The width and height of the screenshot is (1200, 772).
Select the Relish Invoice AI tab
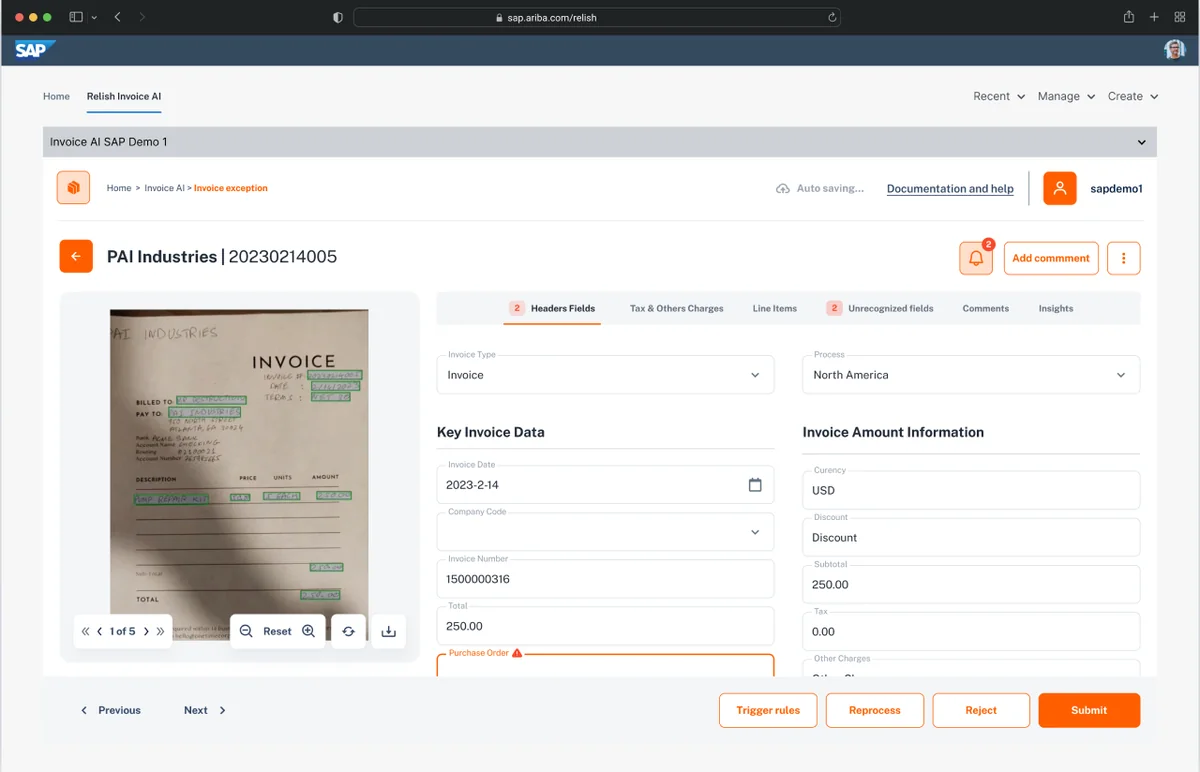pos(124,96)
